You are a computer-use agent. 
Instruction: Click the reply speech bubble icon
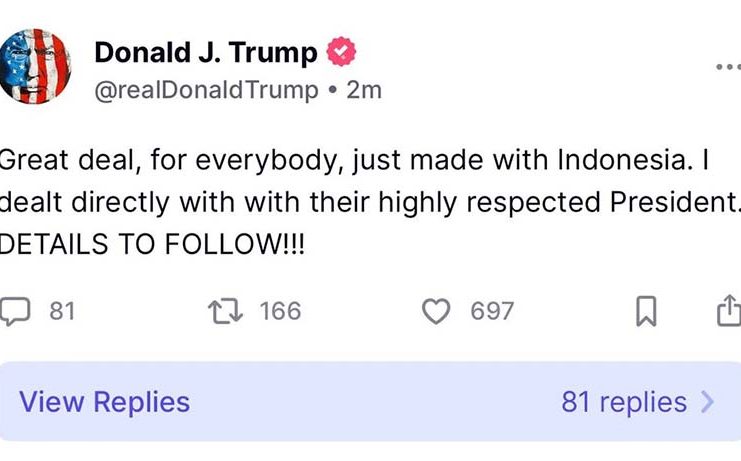click(16, 312)
